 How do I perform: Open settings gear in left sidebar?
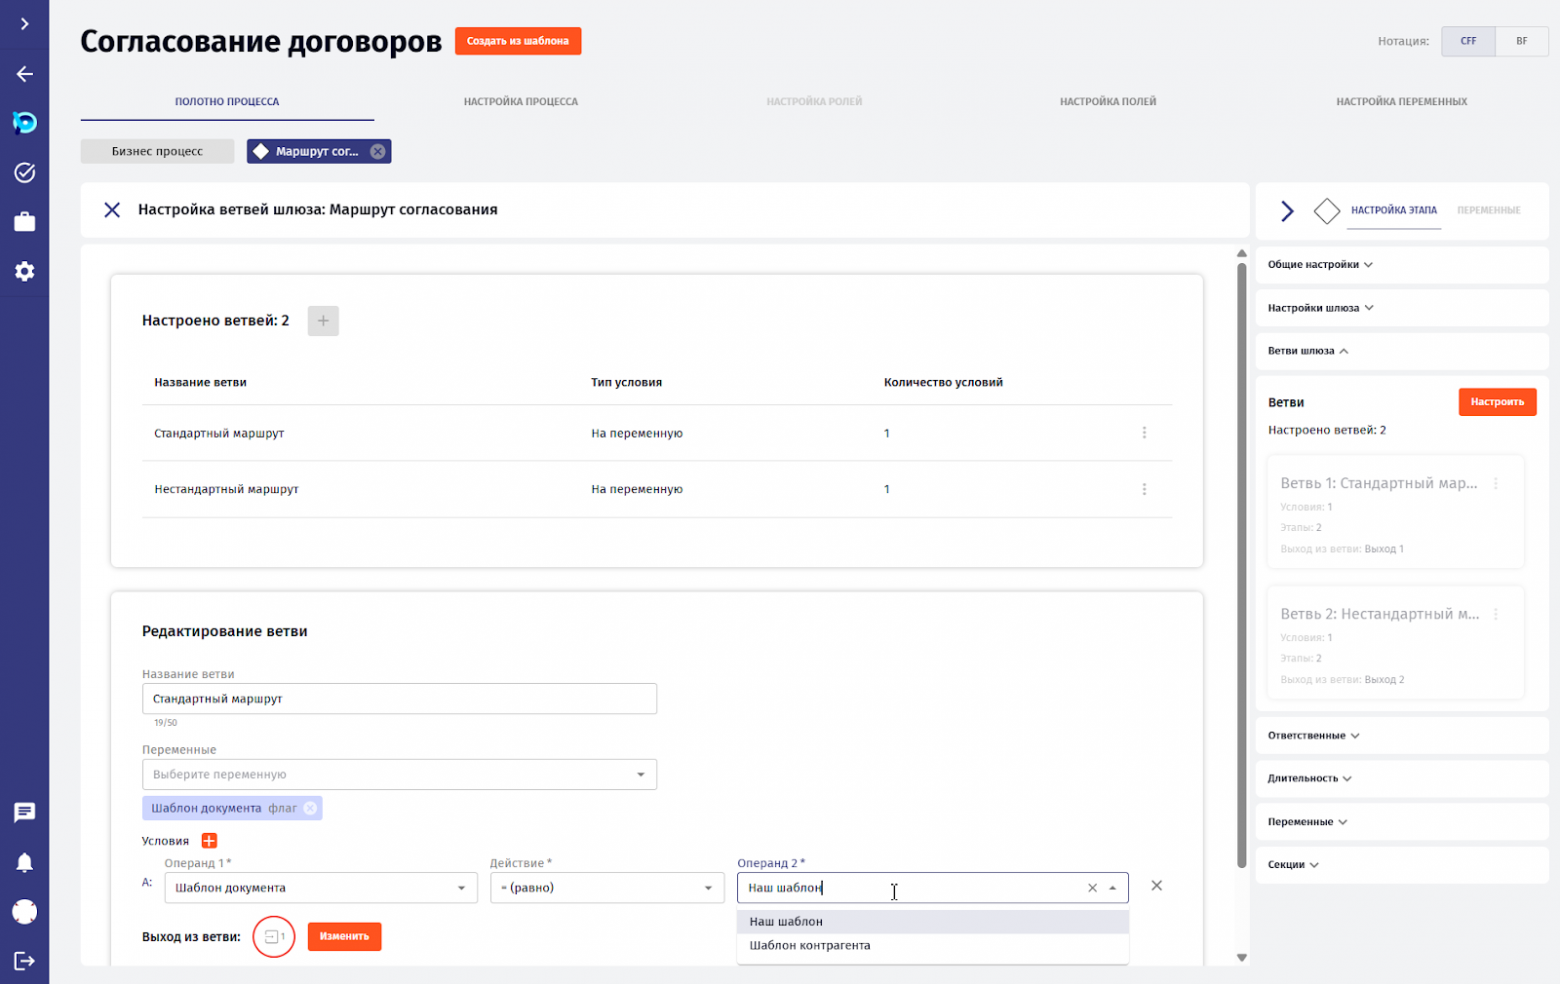pos(24,271)
